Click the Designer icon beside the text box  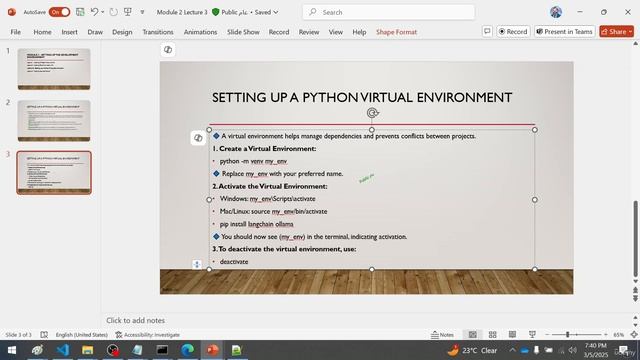[198, 138]
